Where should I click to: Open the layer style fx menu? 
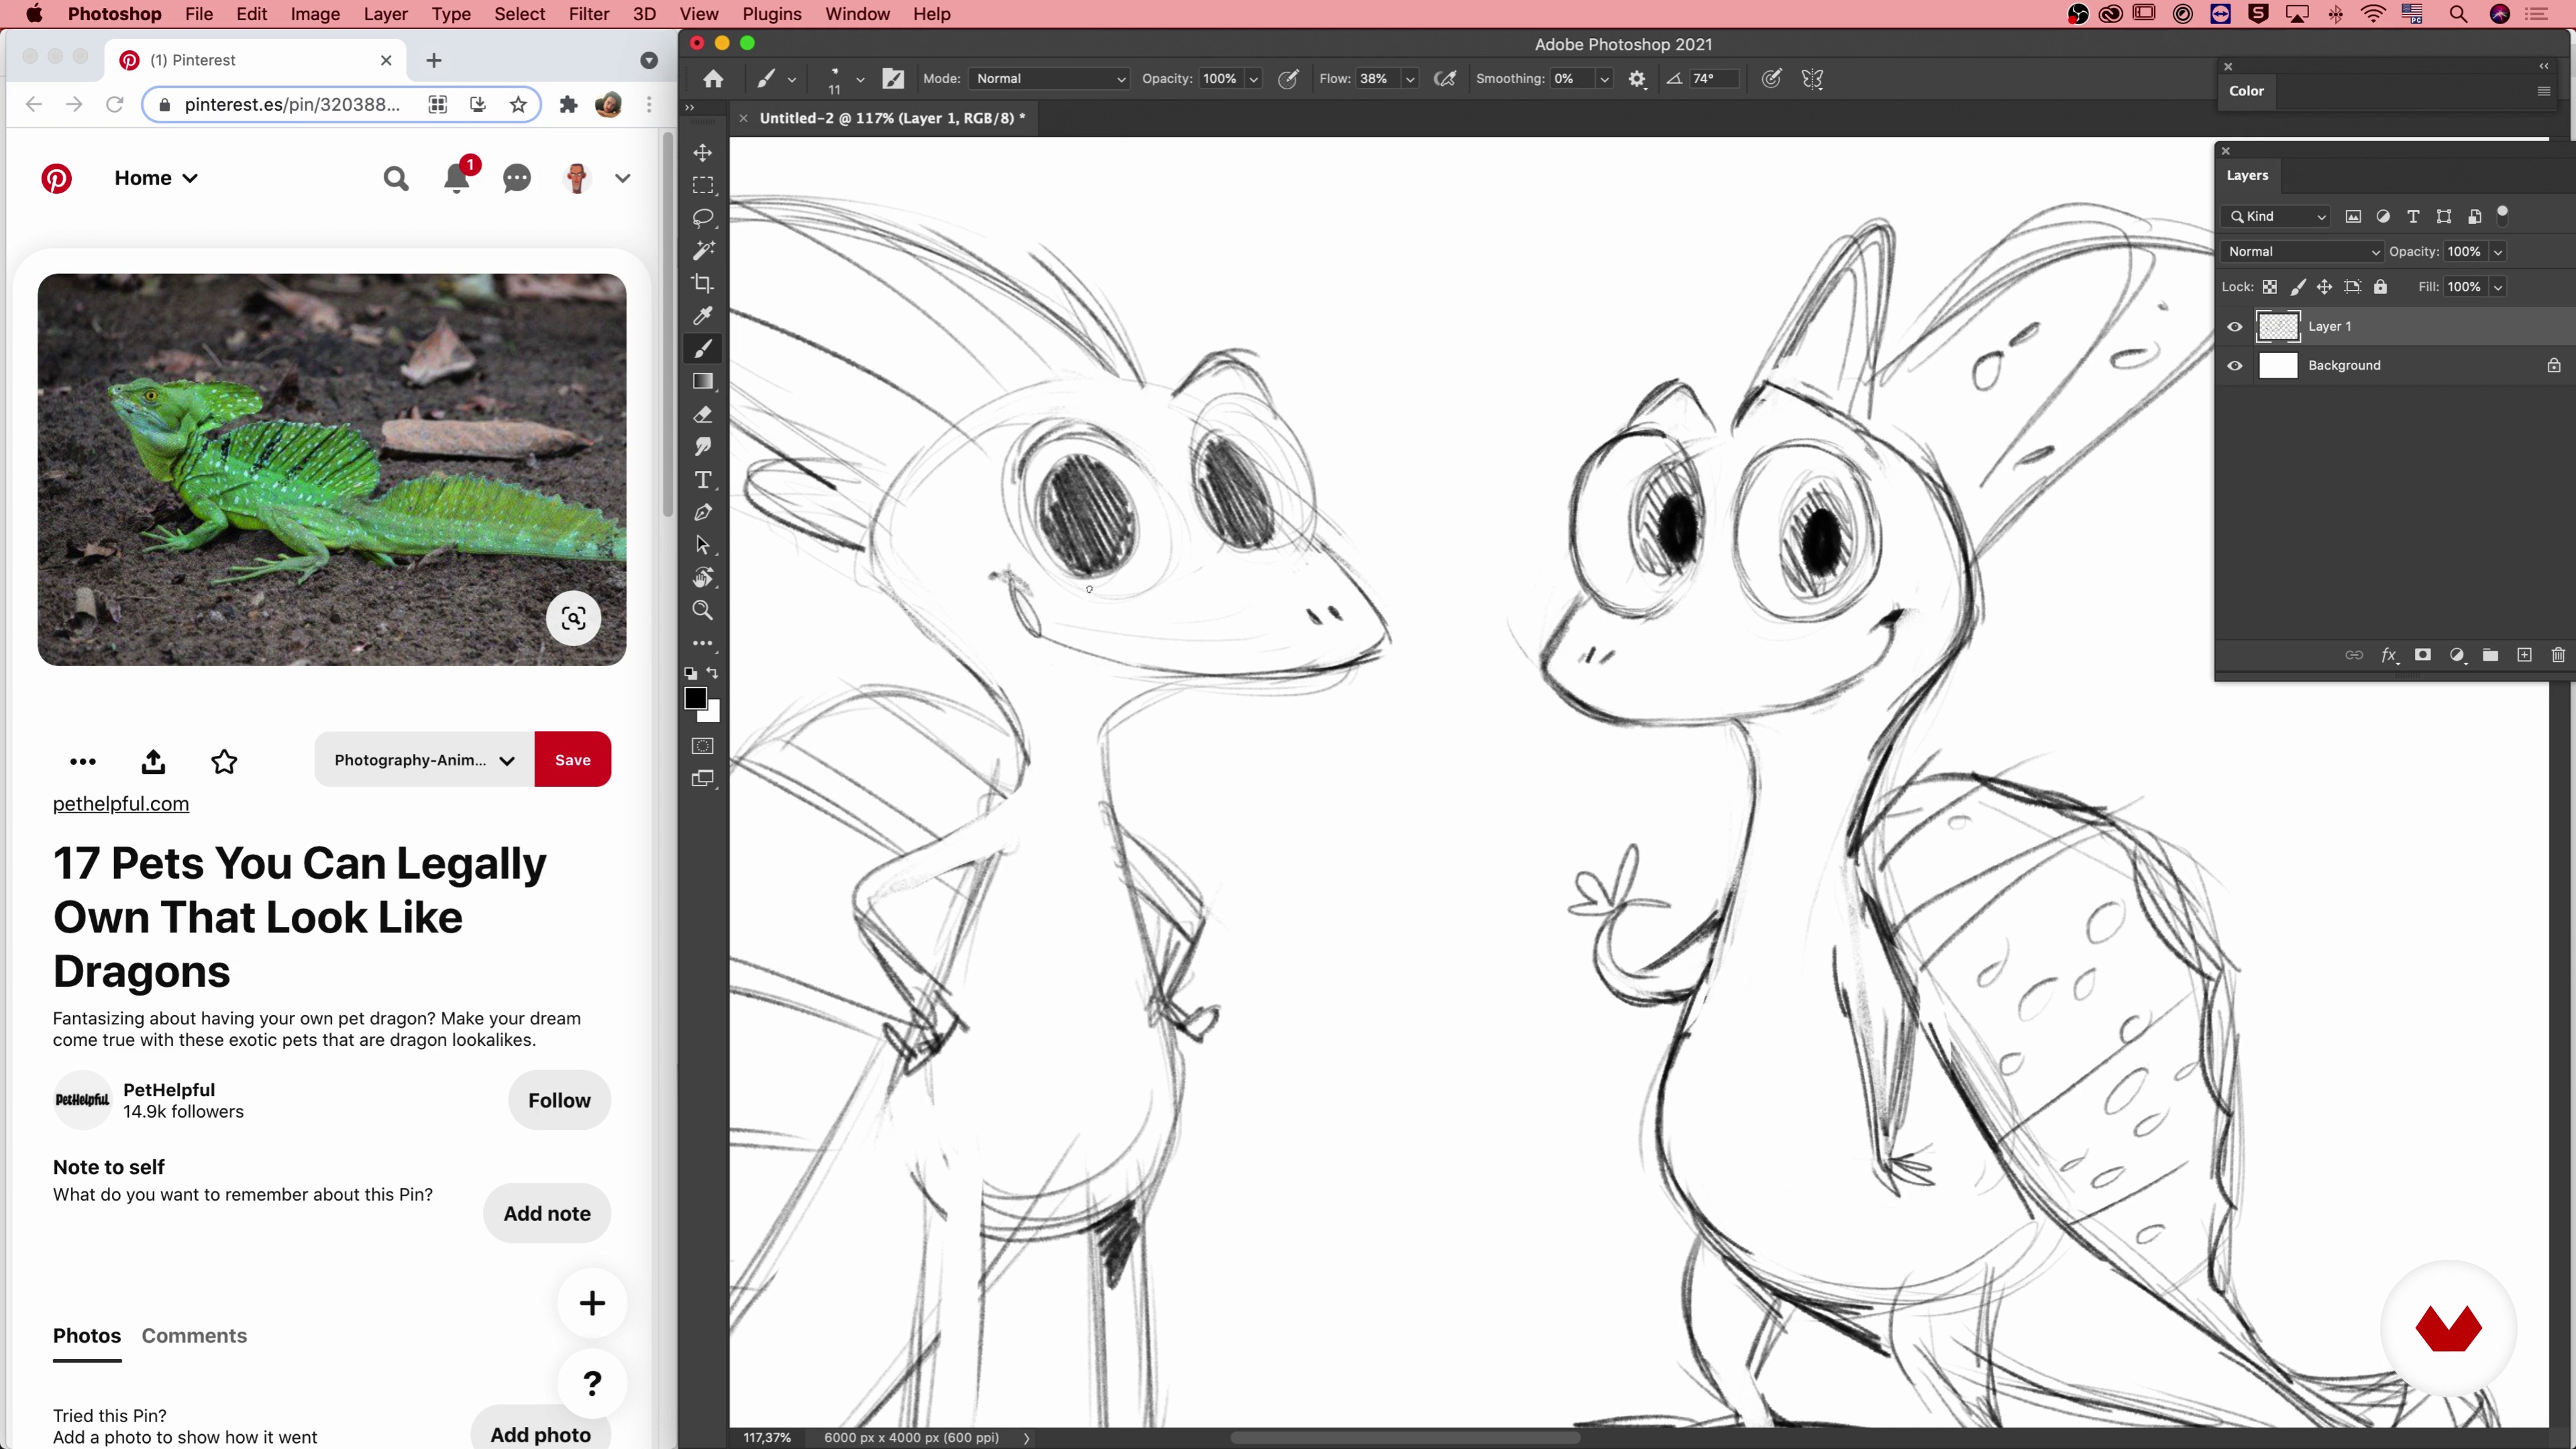coord(2389,655)
